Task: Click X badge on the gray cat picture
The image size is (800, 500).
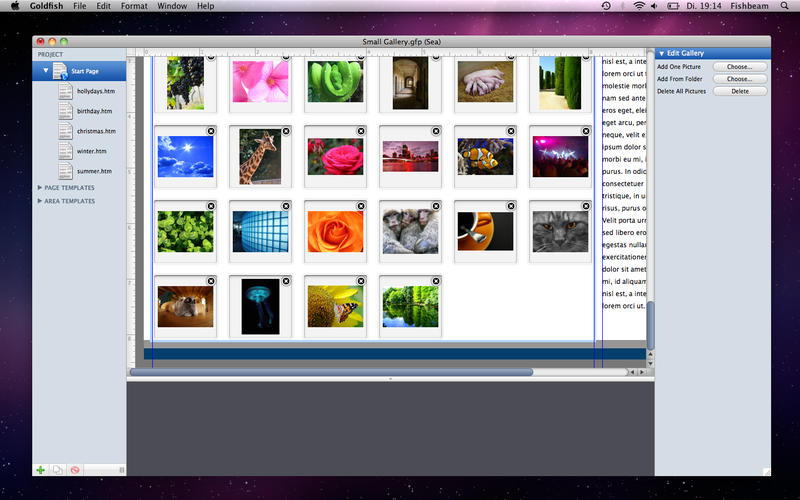Action: pyautogui.click(x=586, y=206)
